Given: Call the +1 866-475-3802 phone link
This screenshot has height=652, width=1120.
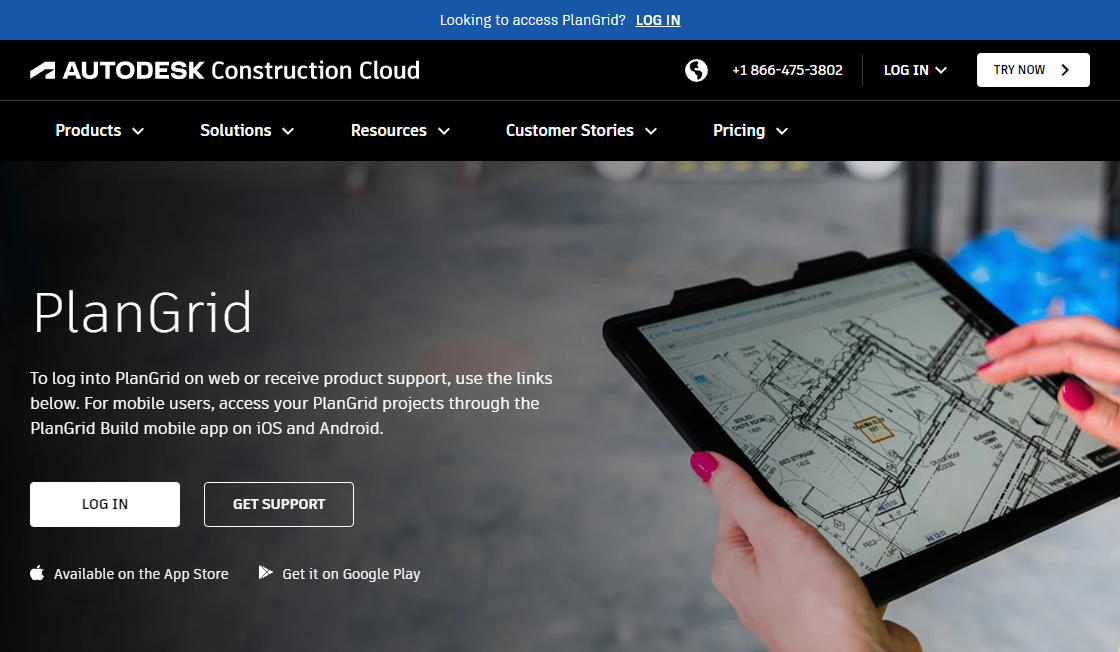Looking at the screenshot, I should pos(787,70).
